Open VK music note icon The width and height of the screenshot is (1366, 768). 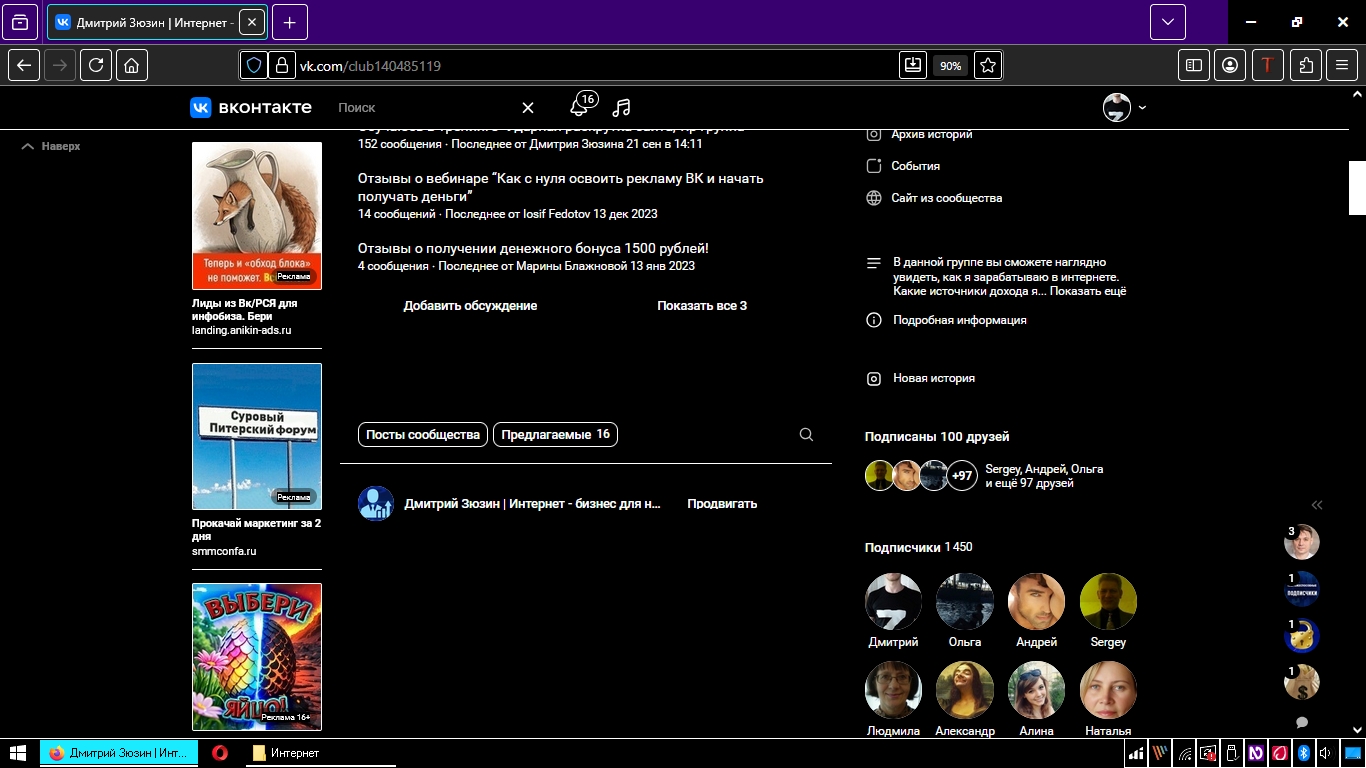coord(621,108)
